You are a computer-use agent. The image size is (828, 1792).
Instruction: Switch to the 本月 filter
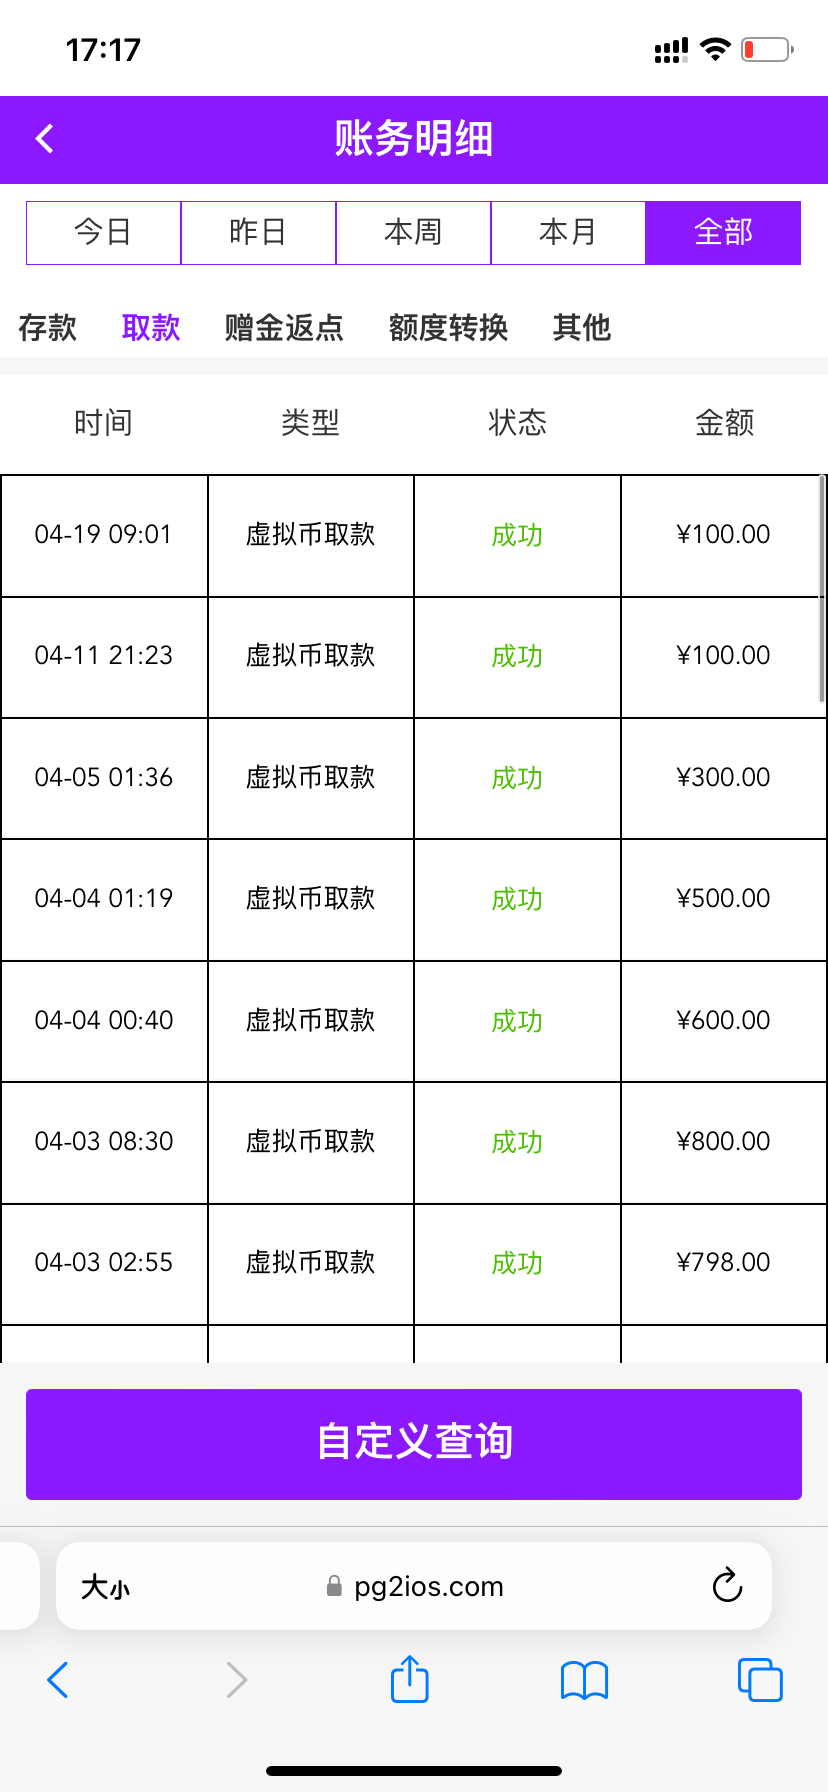point(568,232)
